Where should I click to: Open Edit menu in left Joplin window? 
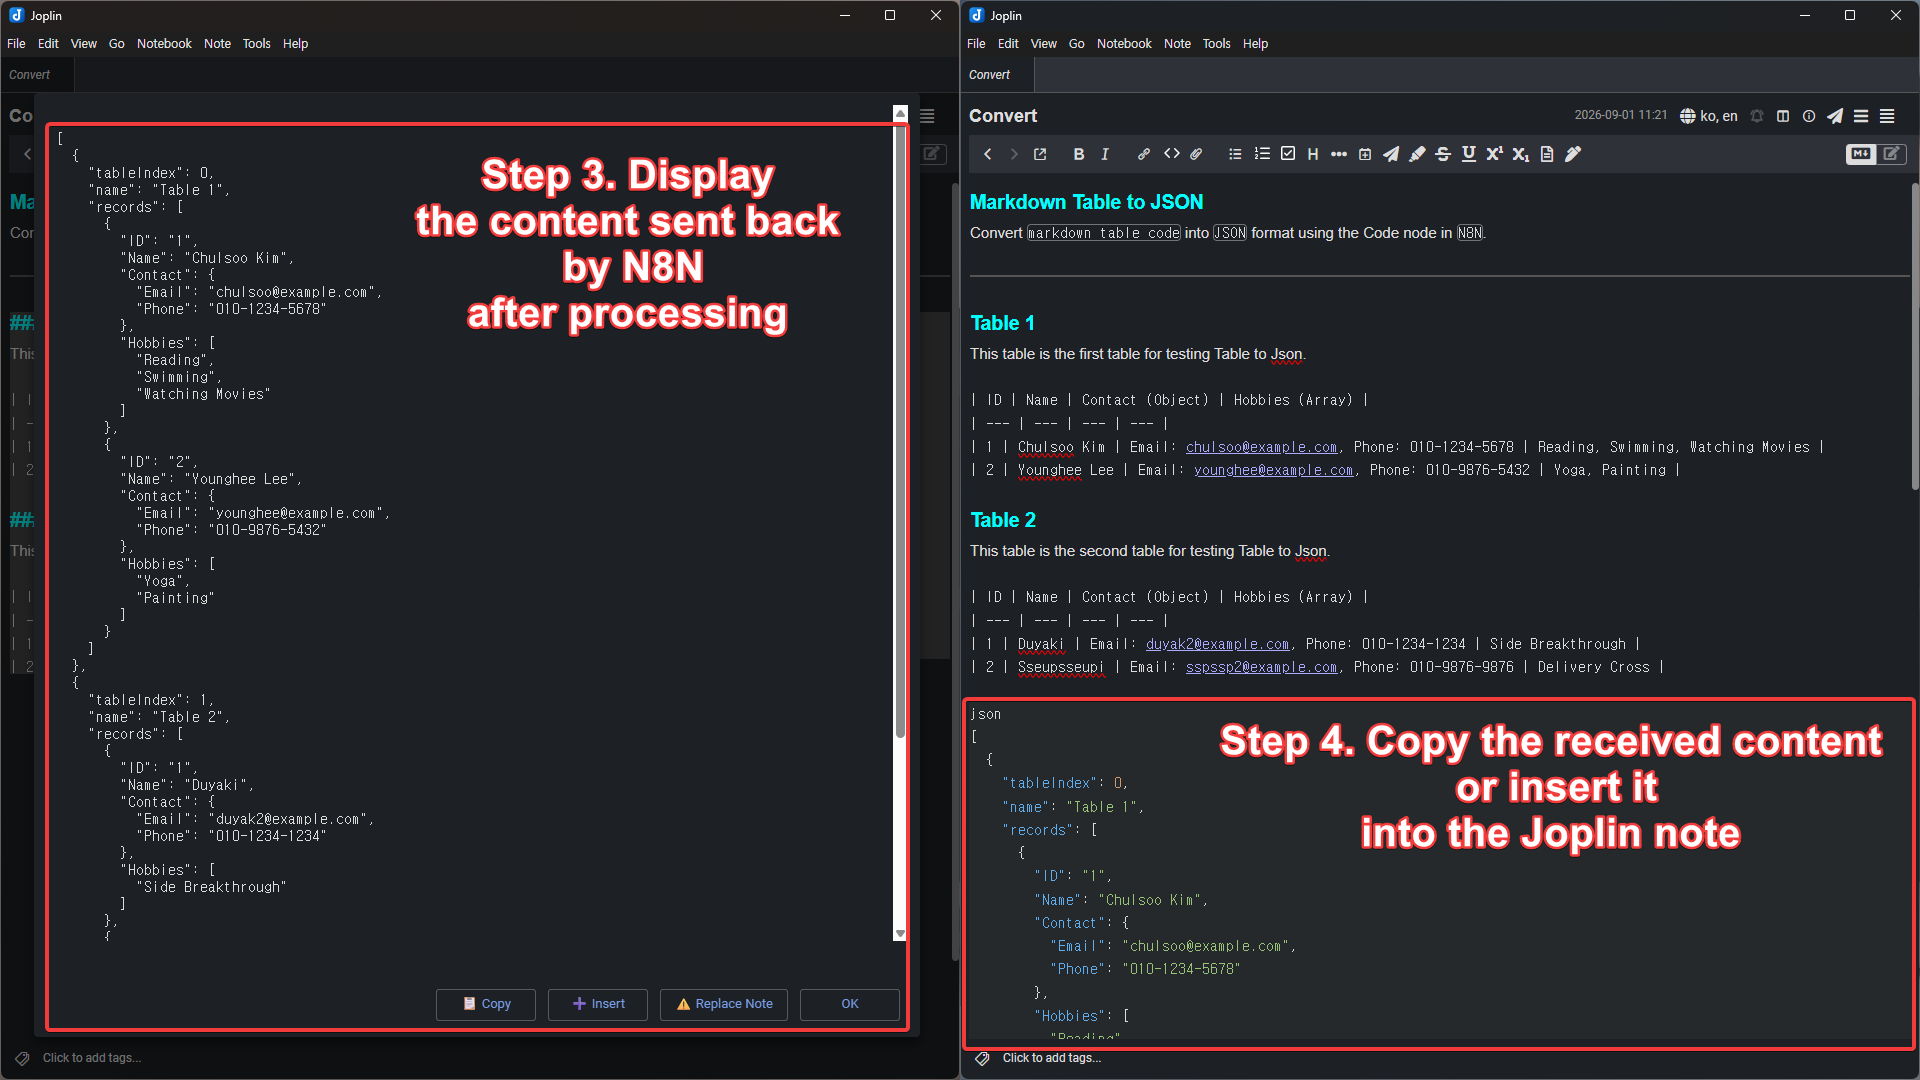pyautogui.click(x=48, y=44)
